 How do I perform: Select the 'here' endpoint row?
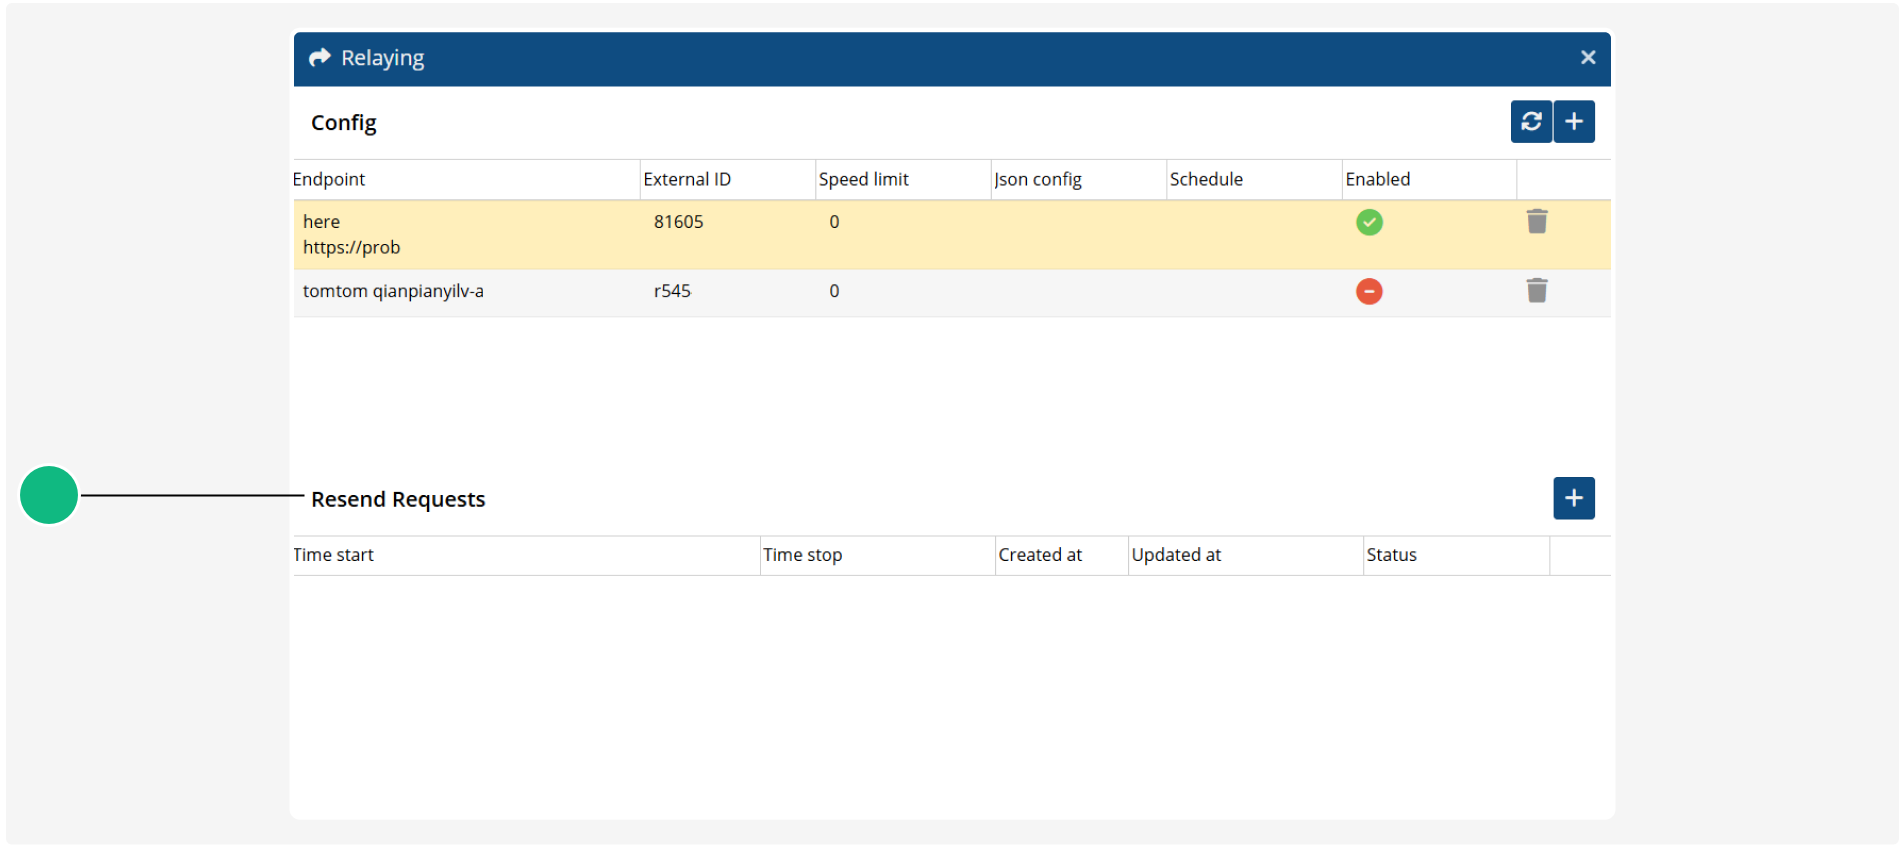[x=952, y=235]
